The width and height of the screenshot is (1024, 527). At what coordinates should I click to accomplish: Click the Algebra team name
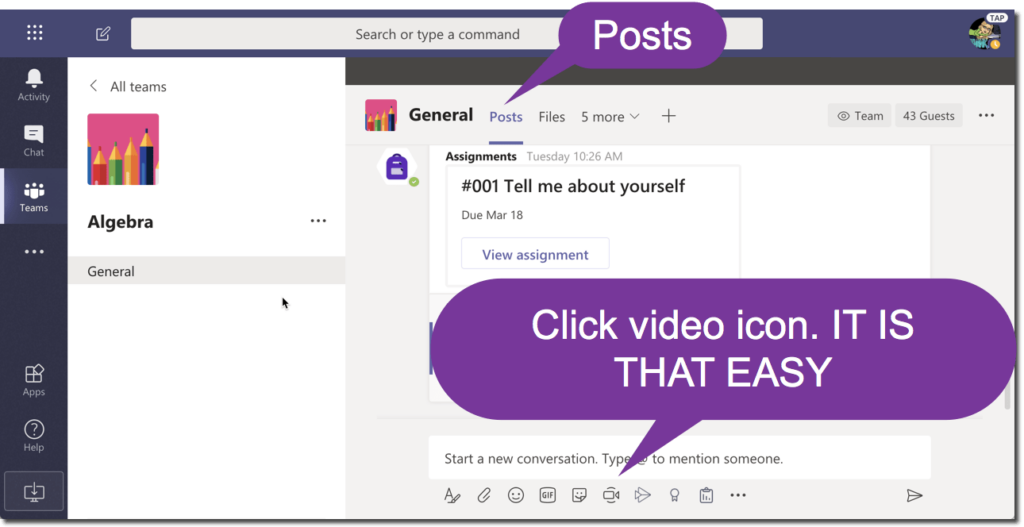pos(120,222)
